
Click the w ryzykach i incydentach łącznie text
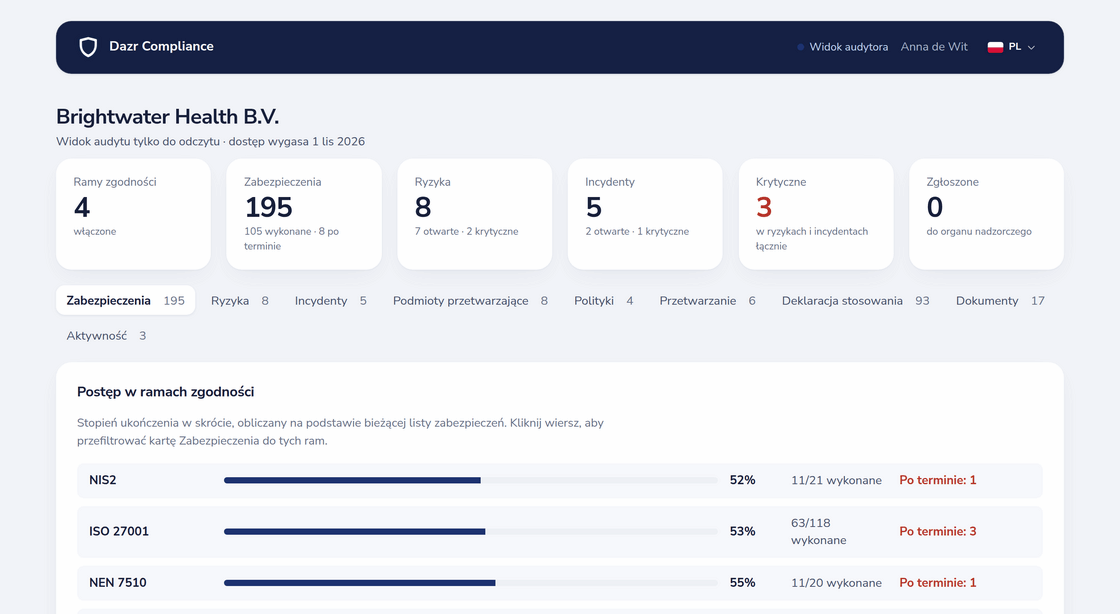(x=812, y=238)
